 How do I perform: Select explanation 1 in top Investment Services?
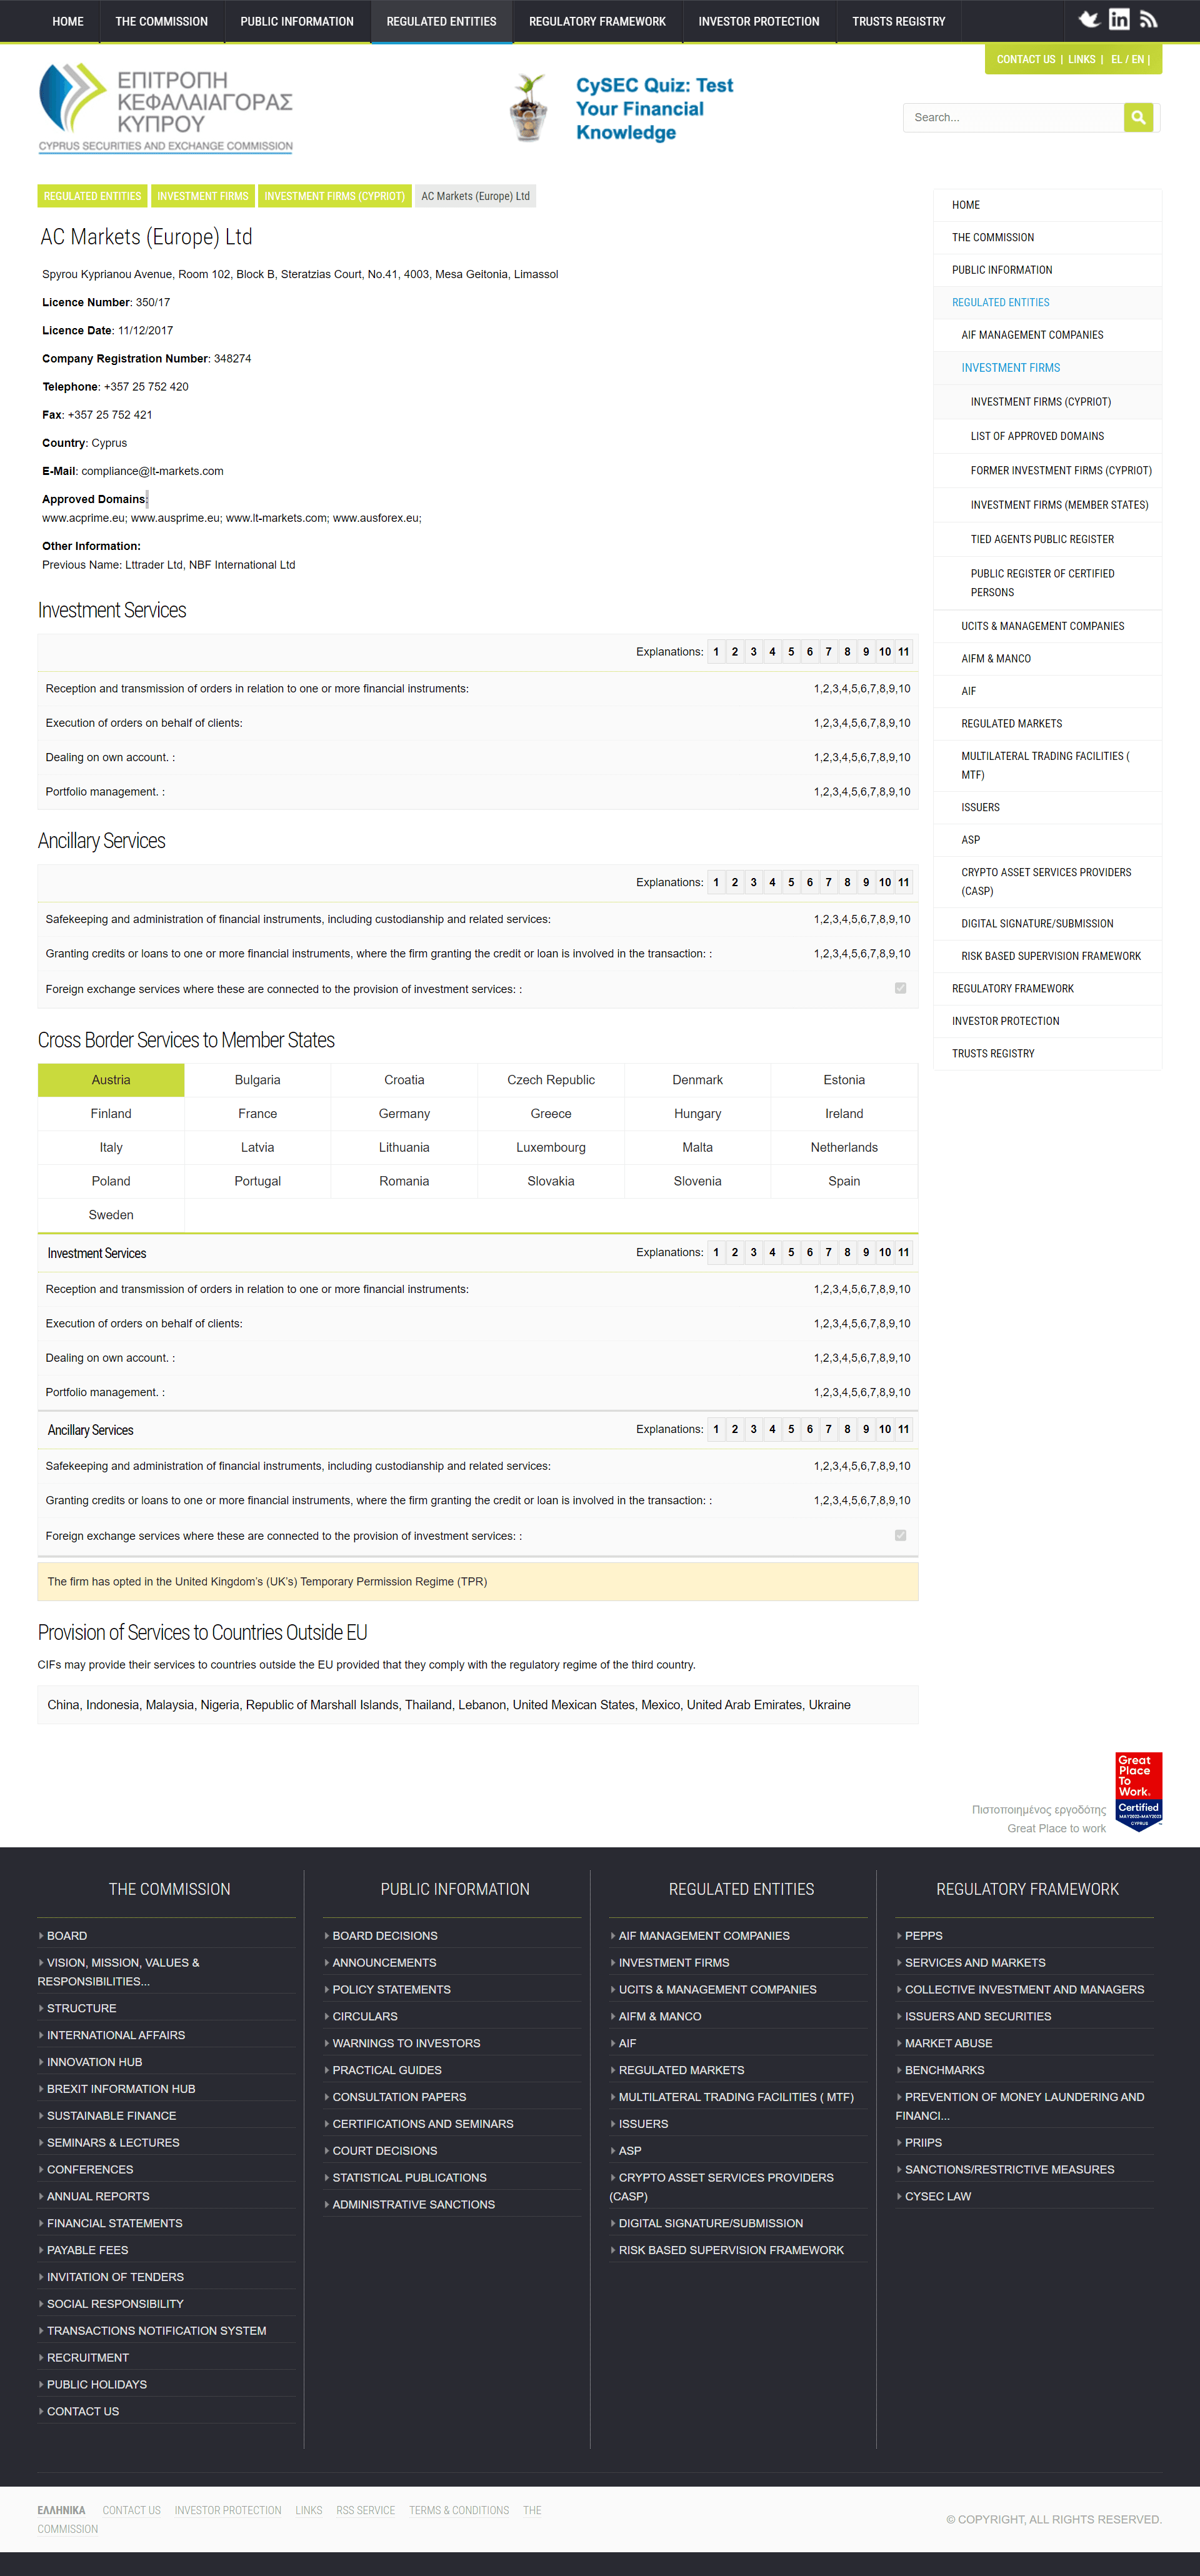click(716, 652)
